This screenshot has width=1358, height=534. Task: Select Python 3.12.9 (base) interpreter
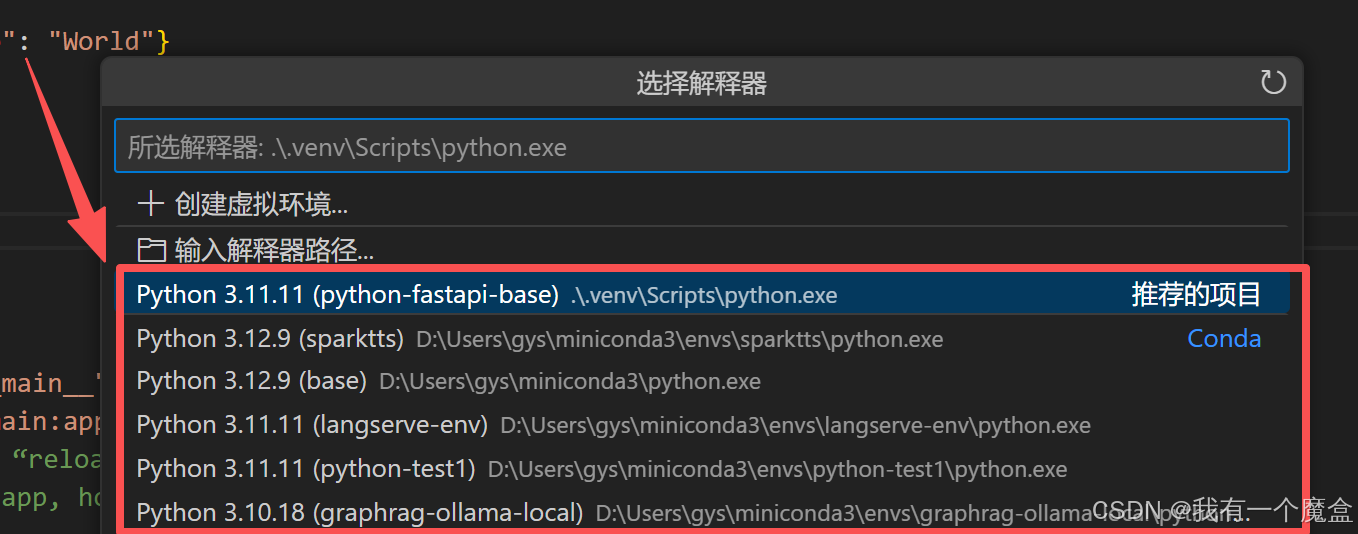tap(702, 382)
